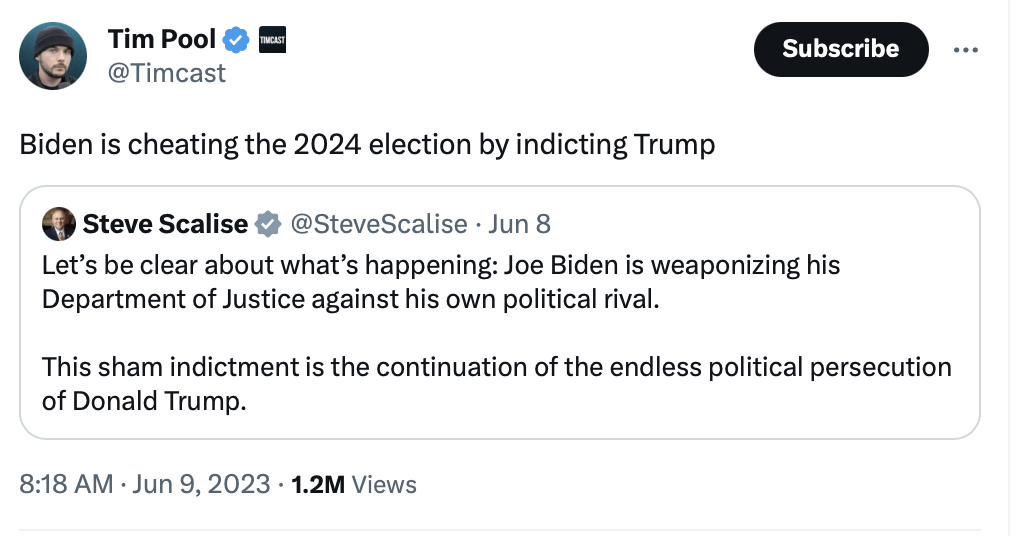Image resolution: width=1020 pixels, height=536 pixels.
Task: Open the quoted tweet's Jun 8 date
Action: (519, 224)
